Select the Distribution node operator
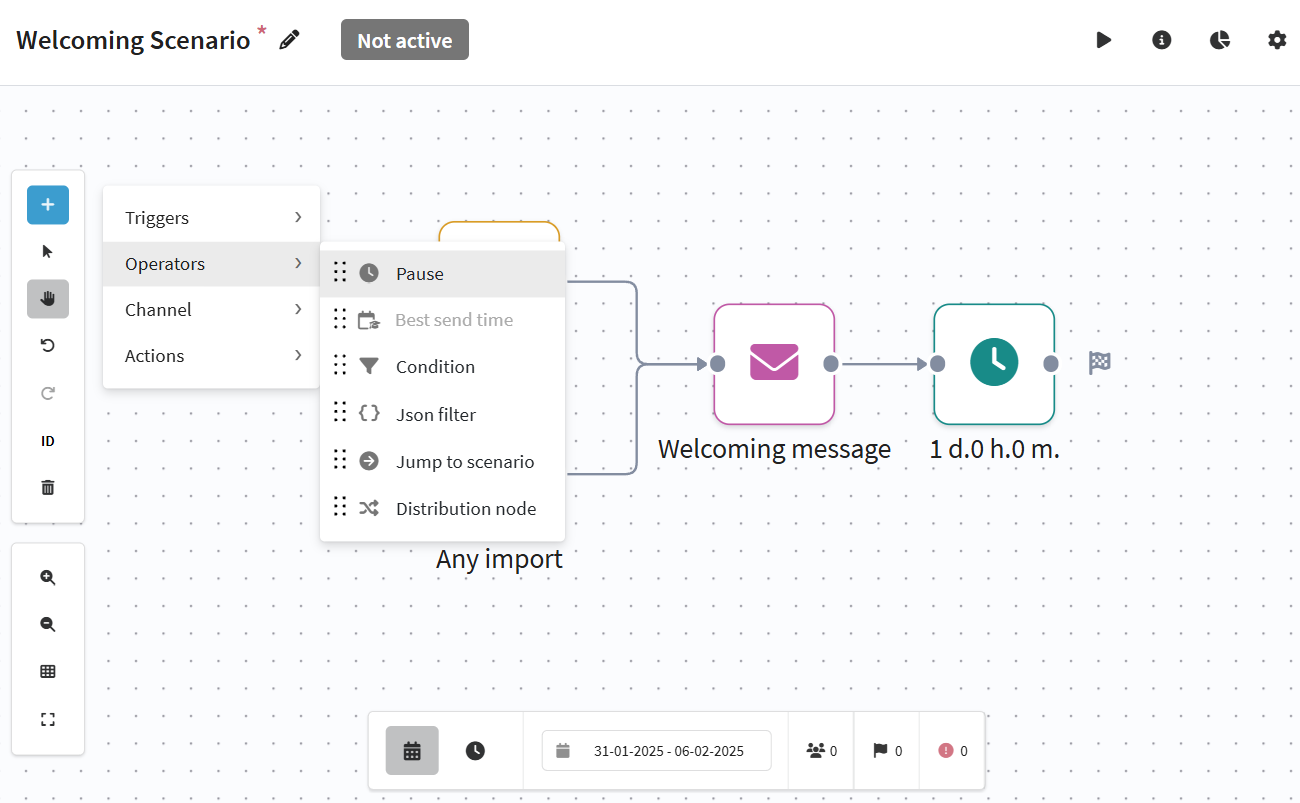This screenshot has width=1300, height=803. pos(442,509)
